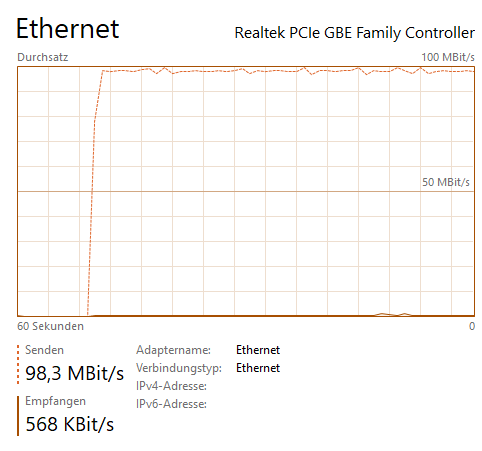
Task: Click the Durchsatz graph label
Action: tap(43, 57)
